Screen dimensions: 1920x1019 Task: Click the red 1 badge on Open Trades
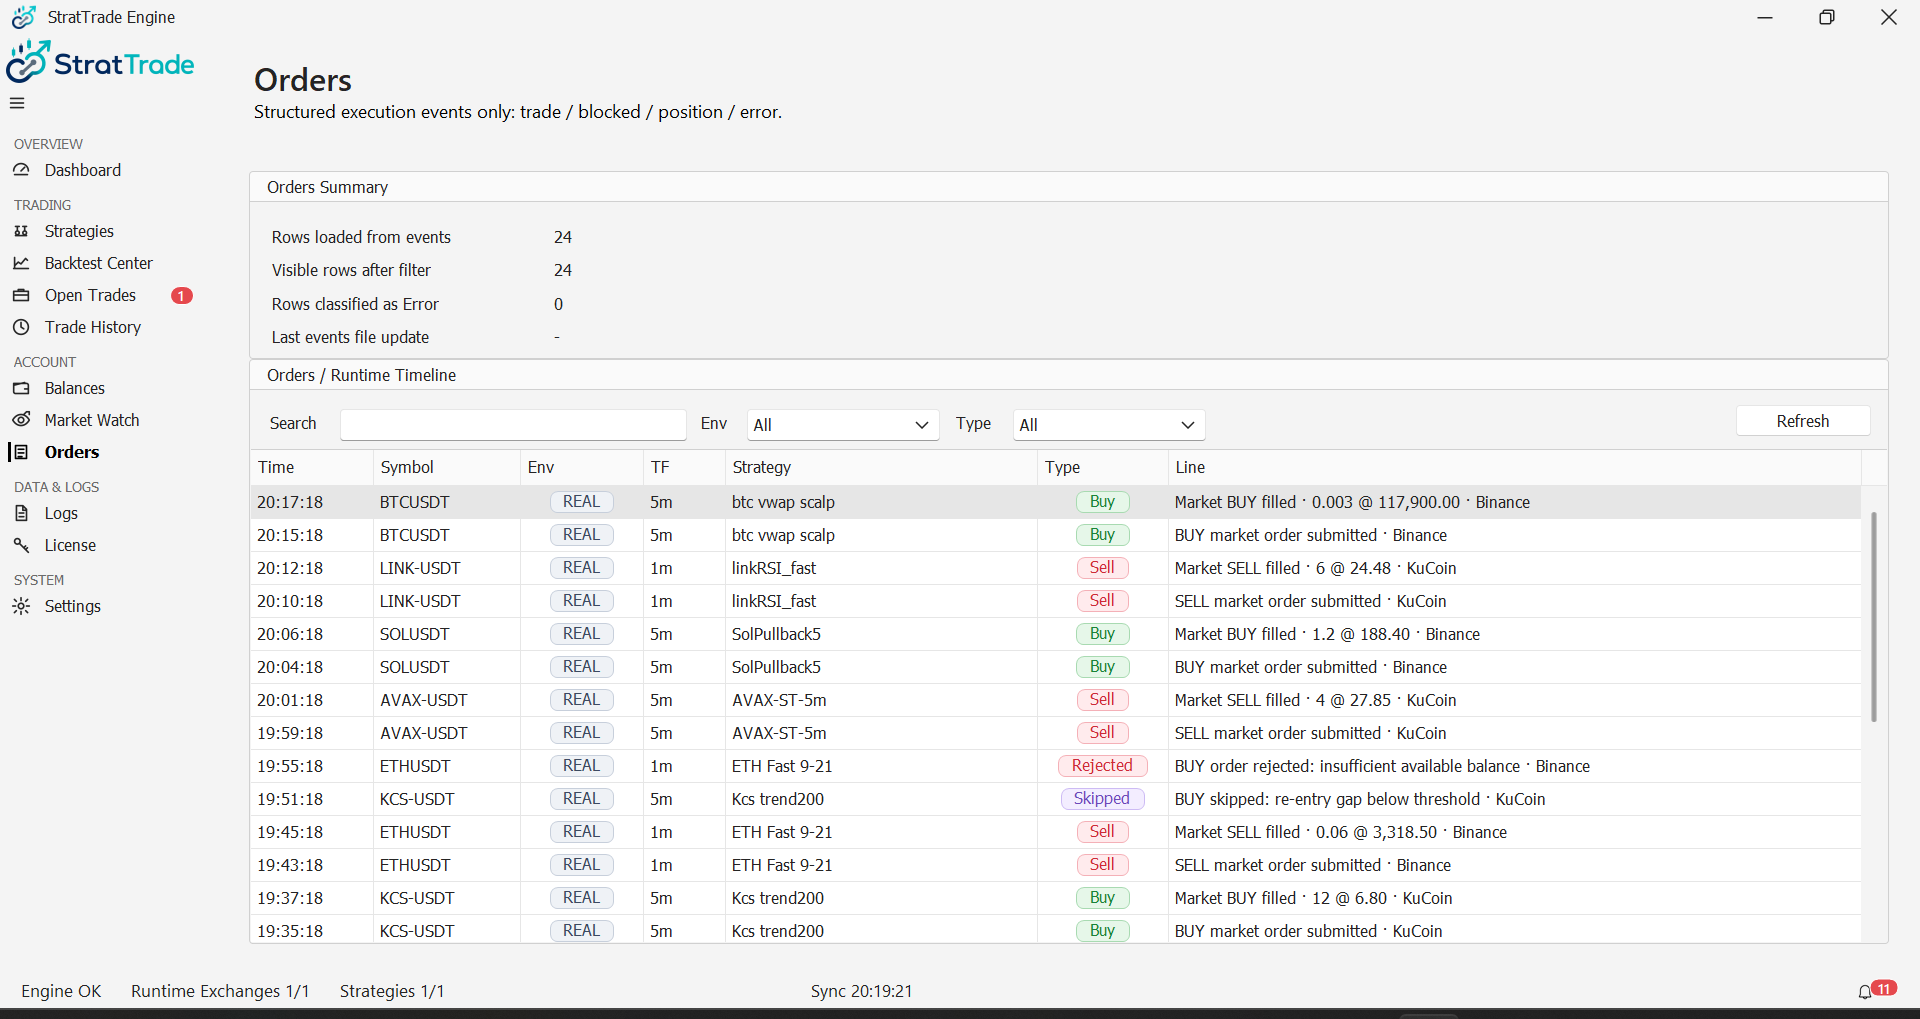tap(182, 295)
